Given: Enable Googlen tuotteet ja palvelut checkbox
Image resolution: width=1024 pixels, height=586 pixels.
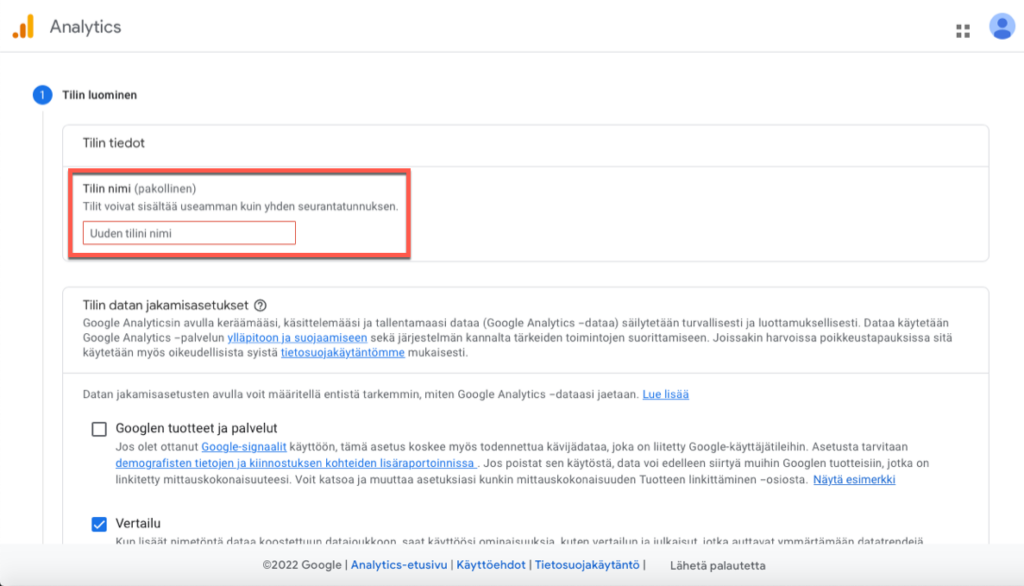Looking at the screenshot, I should click(99, 429).
